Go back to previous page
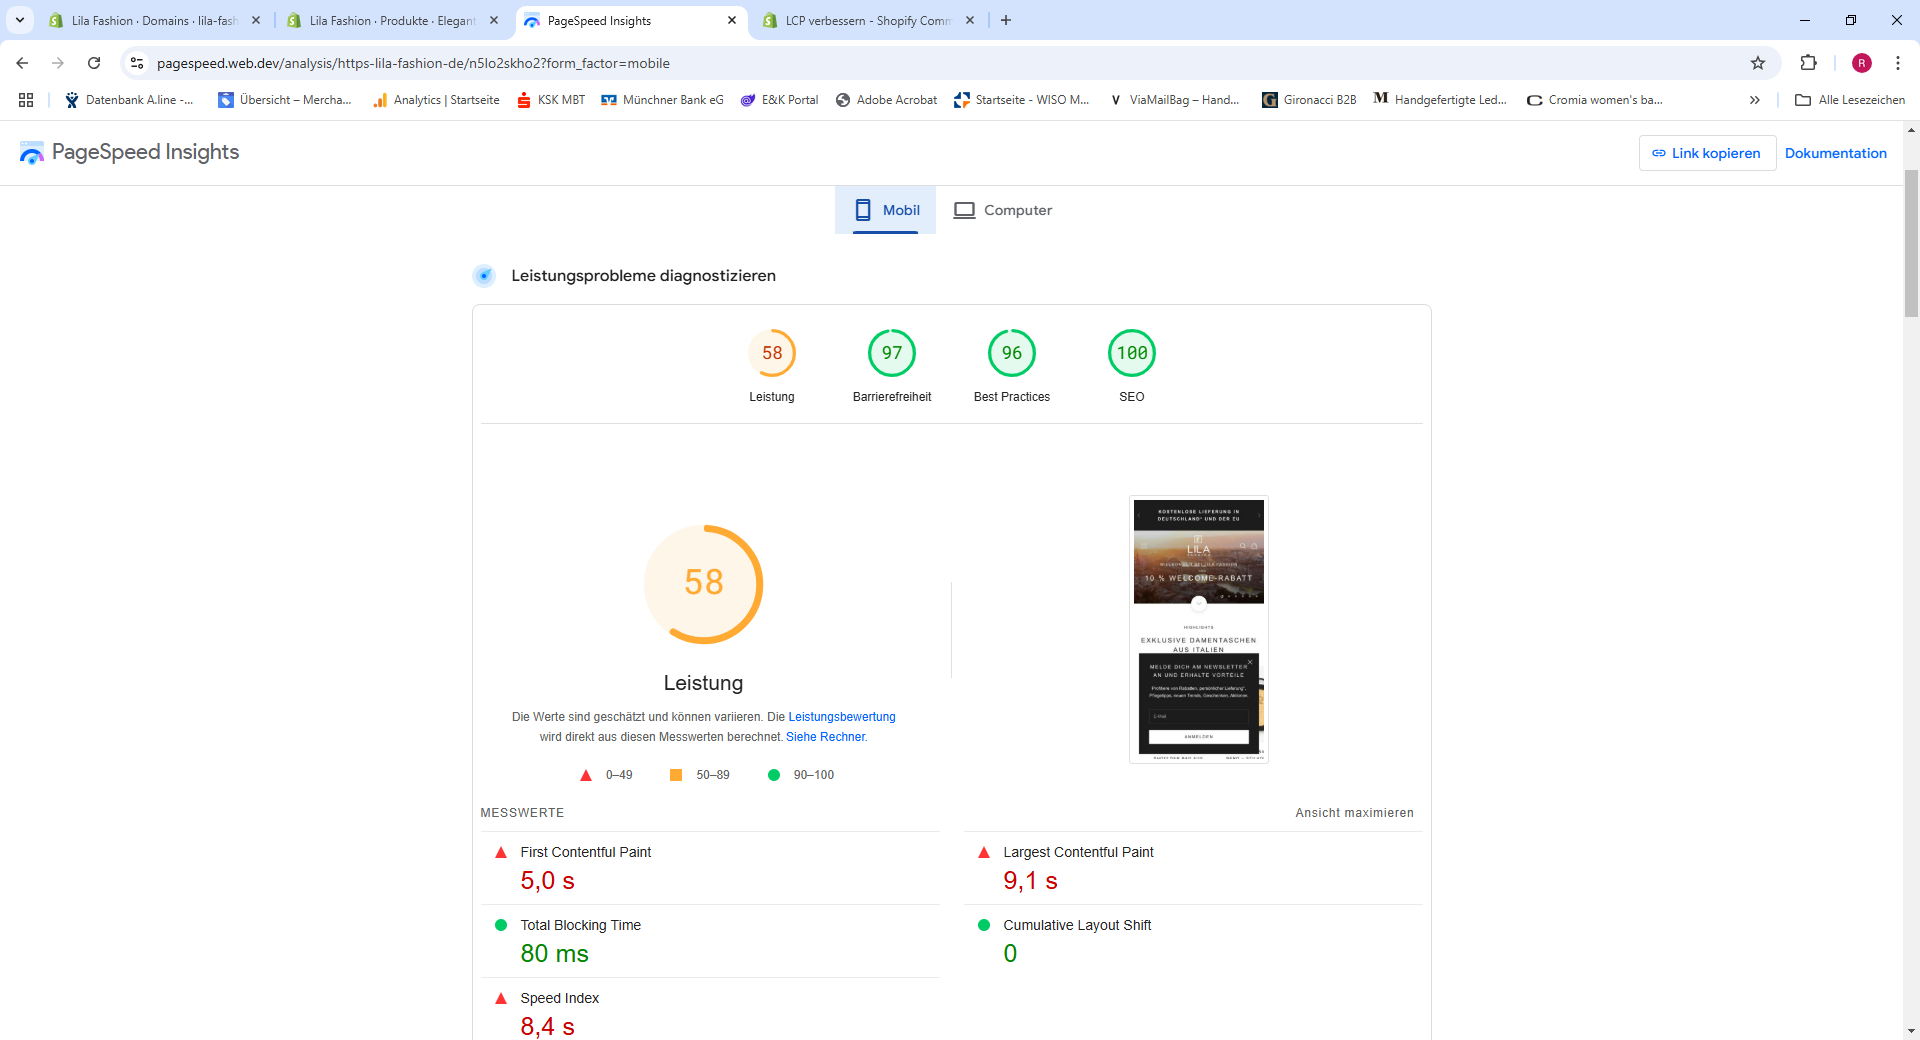Screen dimensions: 1920x1040 [22, 63]
